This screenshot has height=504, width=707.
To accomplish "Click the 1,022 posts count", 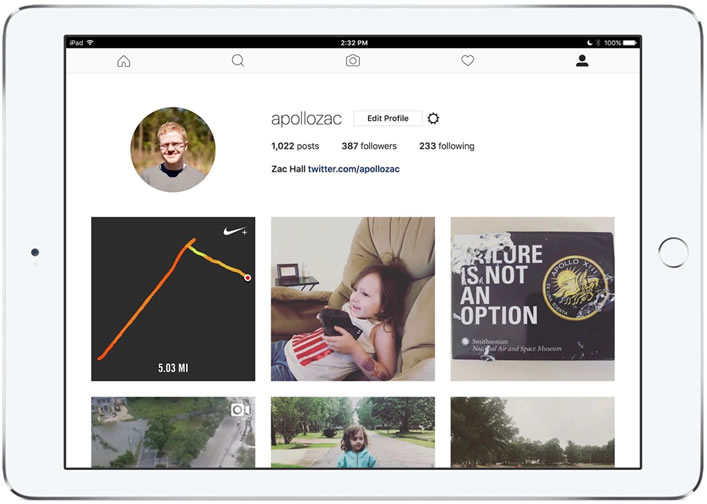I will (295, 146).
